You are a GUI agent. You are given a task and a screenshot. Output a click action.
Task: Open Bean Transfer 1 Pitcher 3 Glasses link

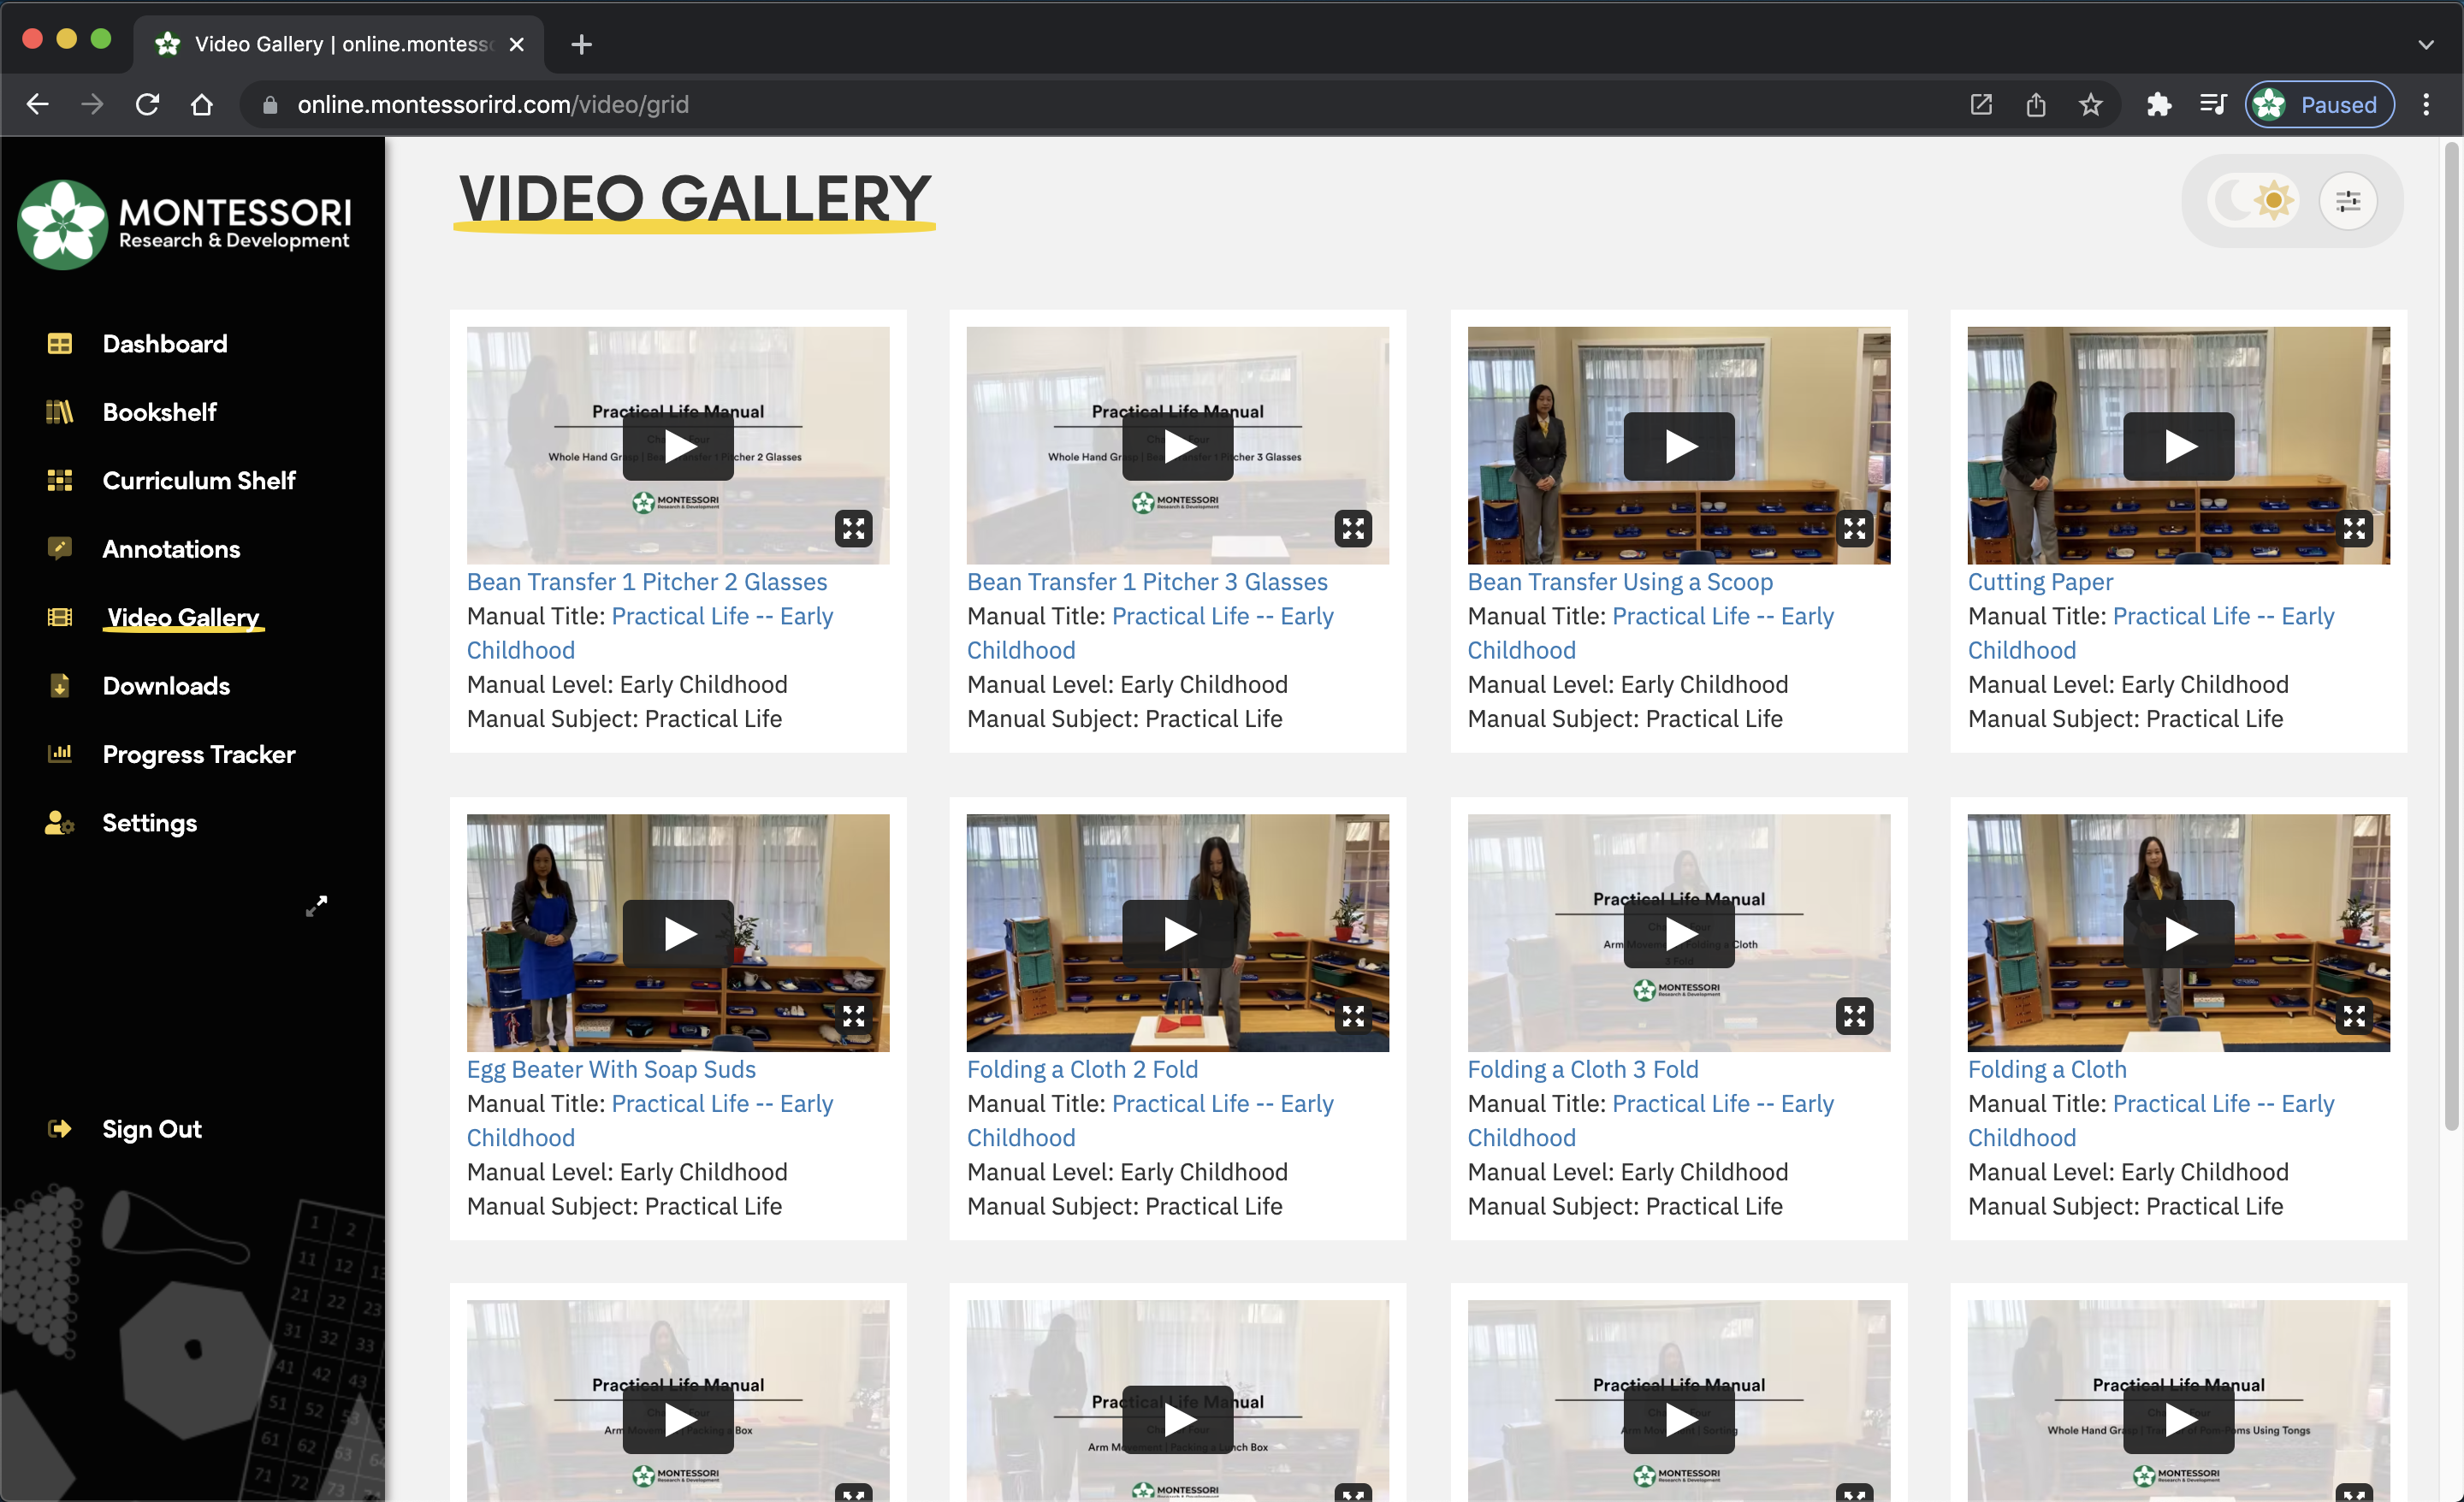click(1147, 582)
